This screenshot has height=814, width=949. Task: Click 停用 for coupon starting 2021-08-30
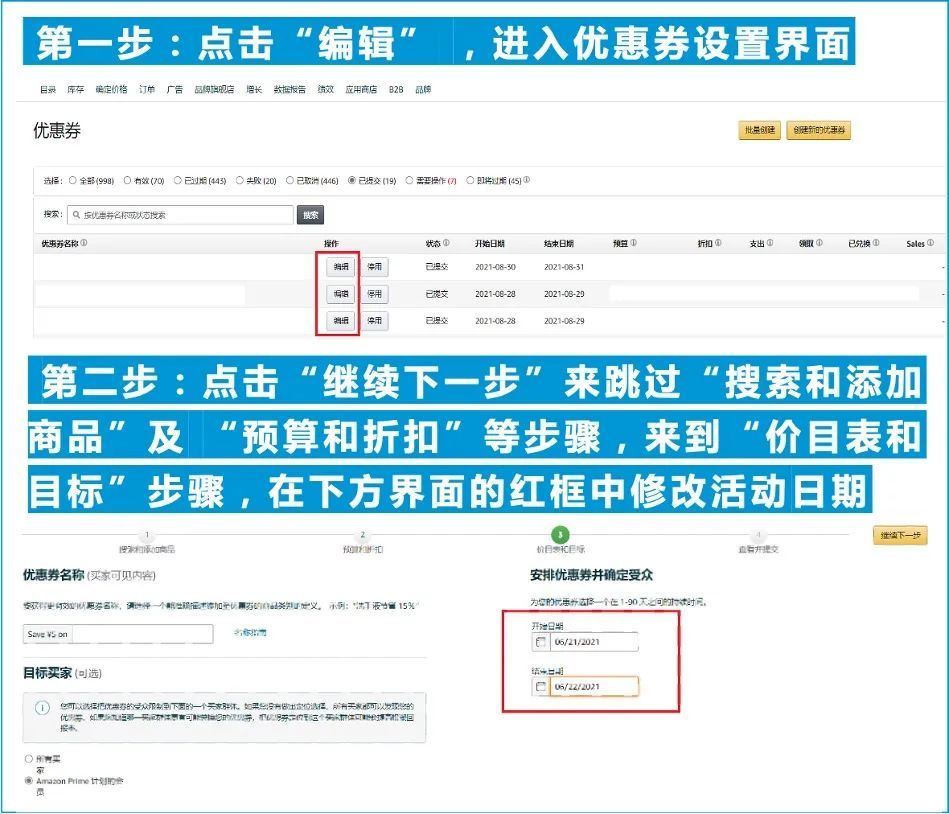[x=375, y=267]
